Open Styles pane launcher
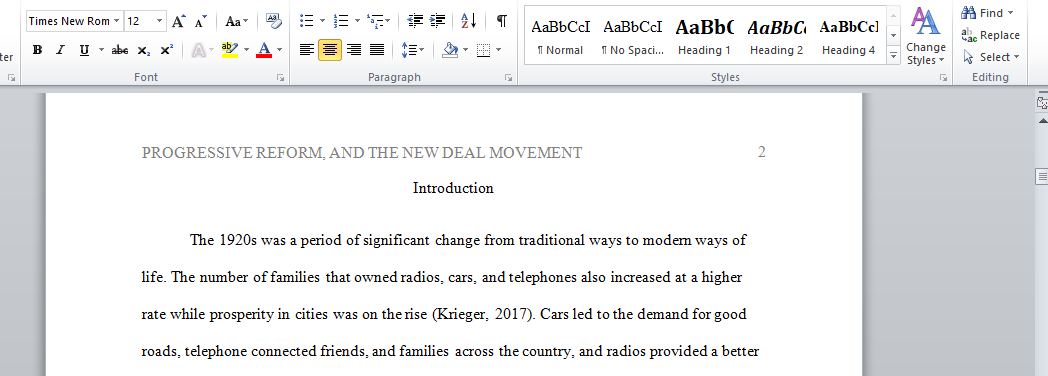 944,78
